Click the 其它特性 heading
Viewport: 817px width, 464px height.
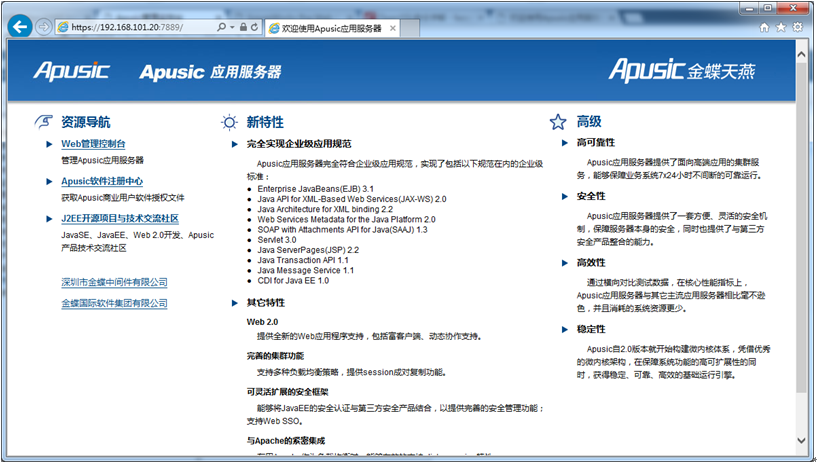coord(266,303)
